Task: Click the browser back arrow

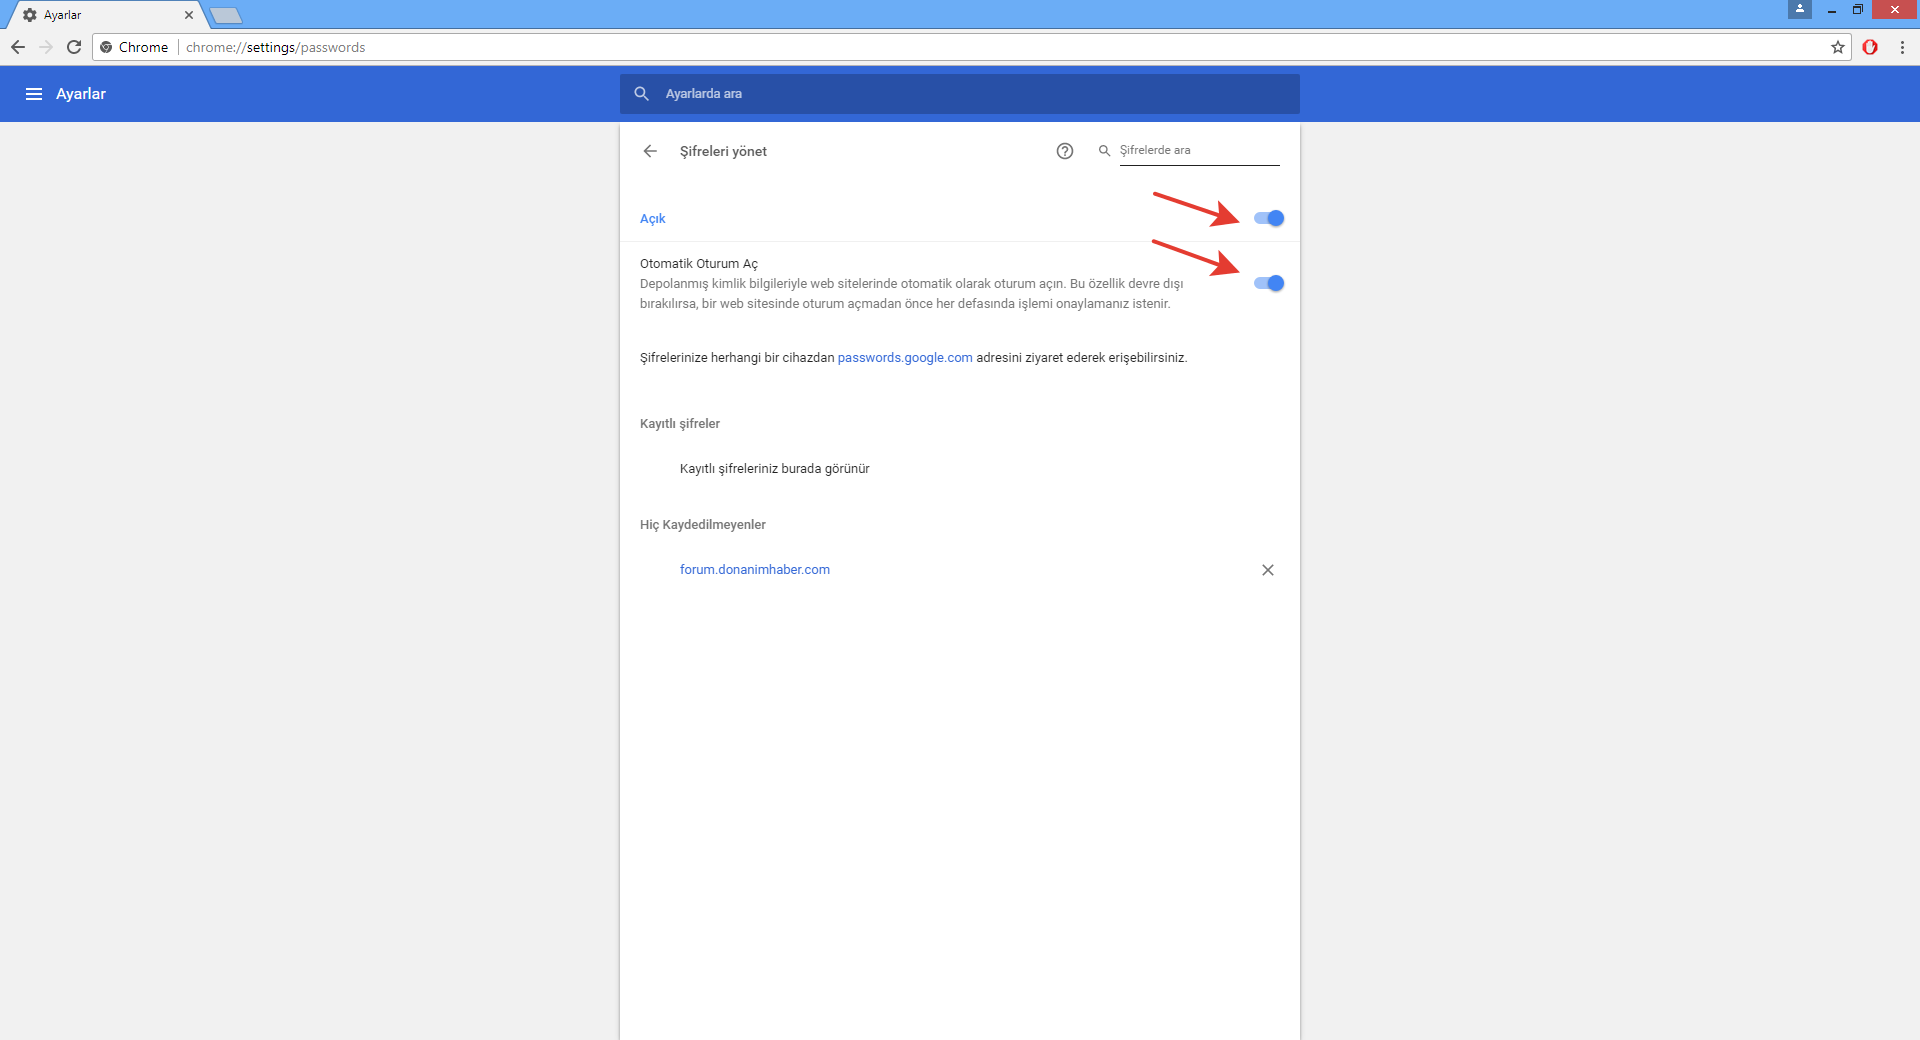Action: (18, 47)
